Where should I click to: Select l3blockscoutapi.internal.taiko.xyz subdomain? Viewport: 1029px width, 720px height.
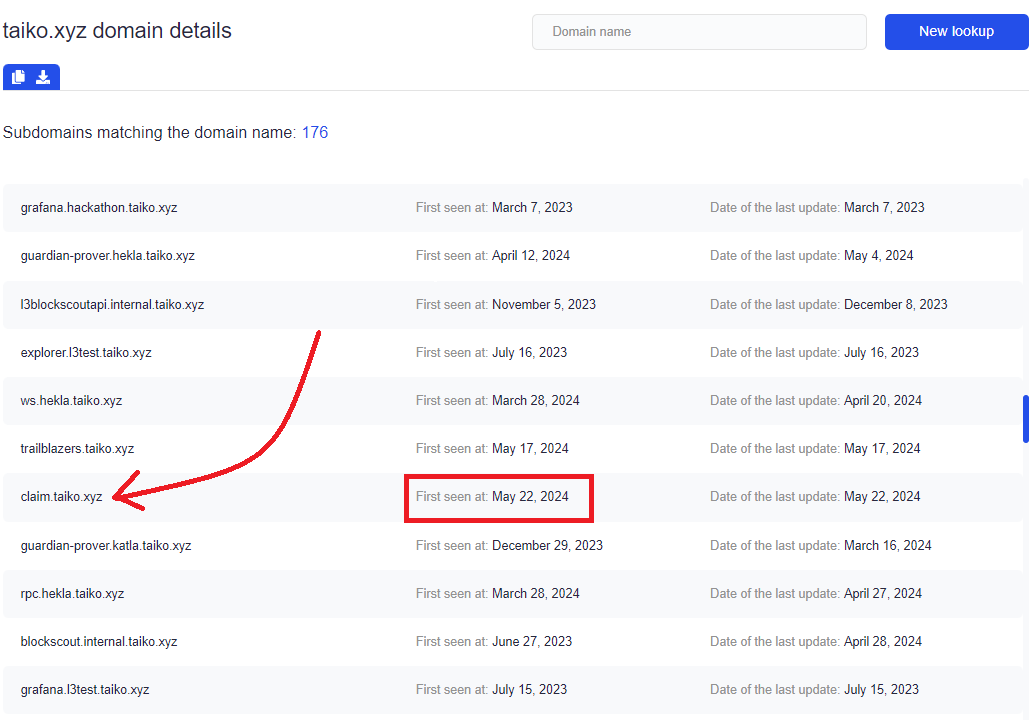pos(112,305)
